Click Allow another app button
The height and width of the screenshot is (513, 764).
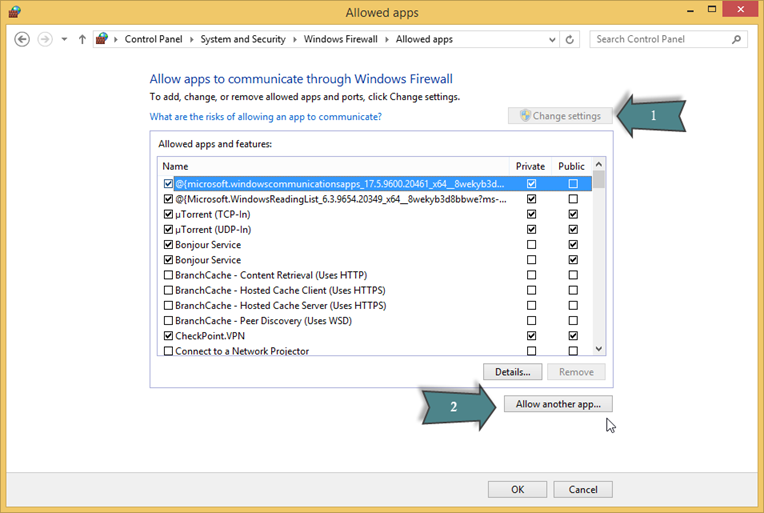pos(558,404)
